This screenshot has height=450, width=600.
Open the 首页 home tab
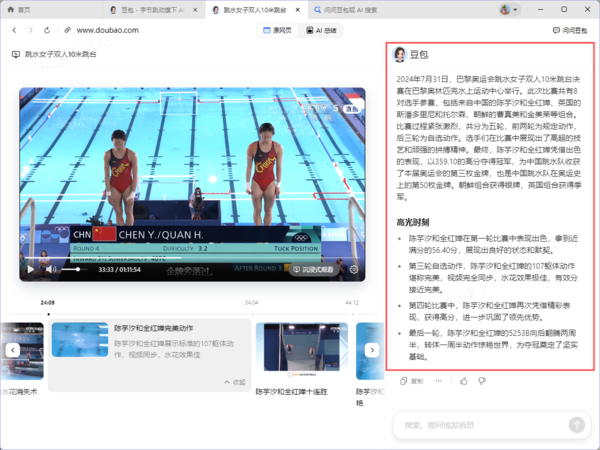(18, 10)
